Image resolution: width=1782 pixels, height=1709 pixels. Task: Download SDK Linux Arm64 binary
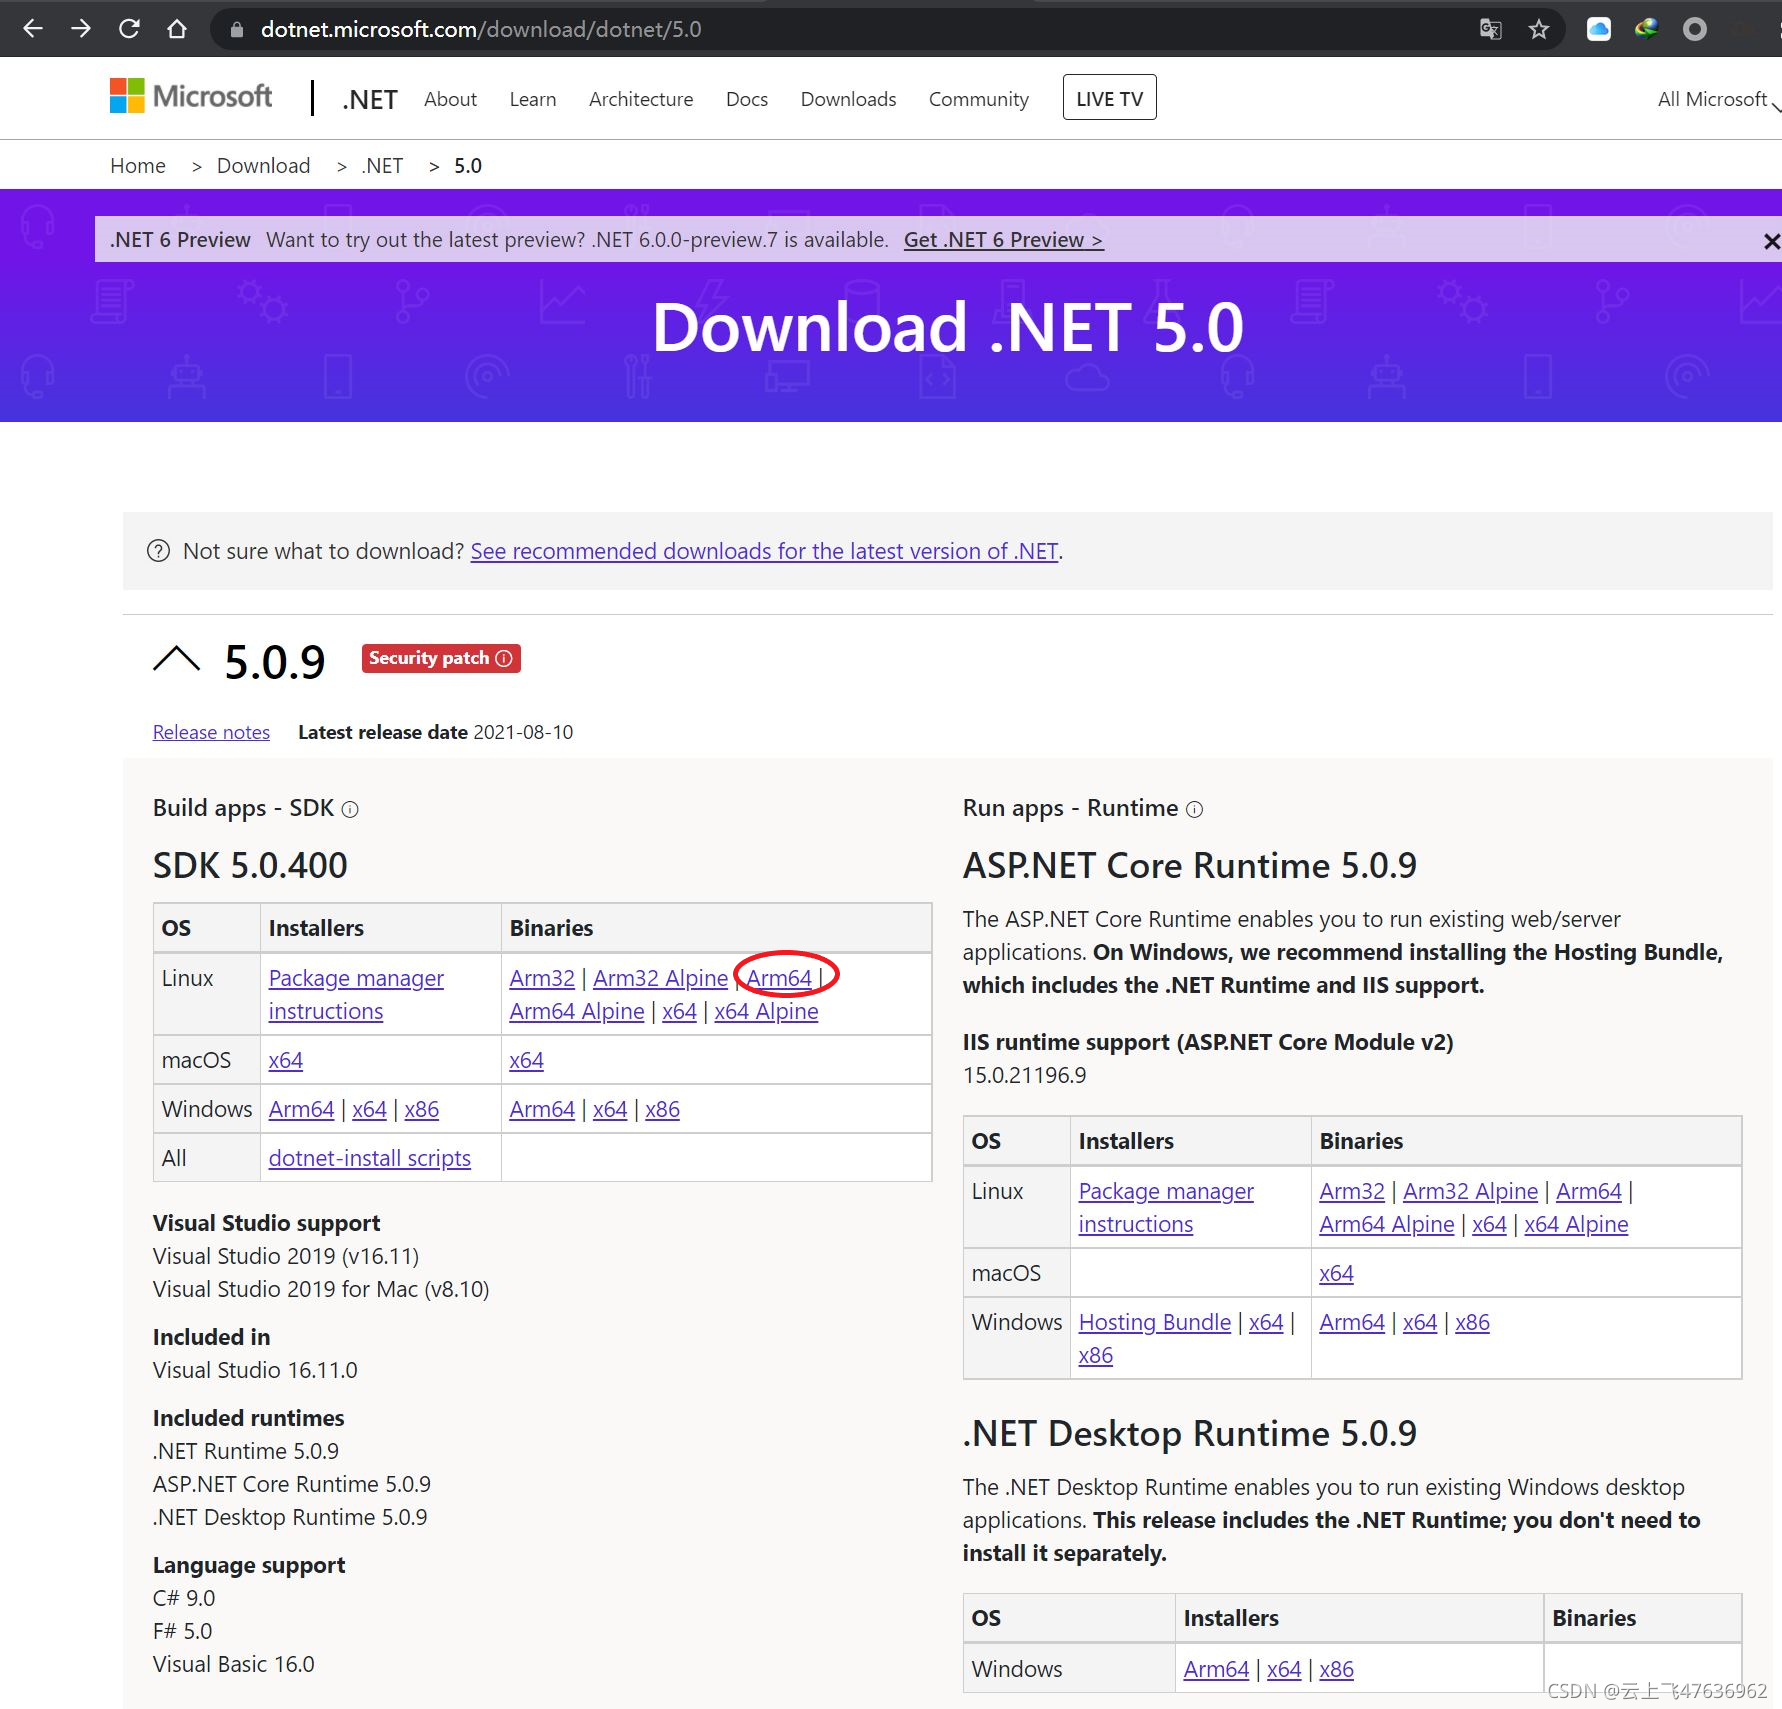tap(779, 978)
